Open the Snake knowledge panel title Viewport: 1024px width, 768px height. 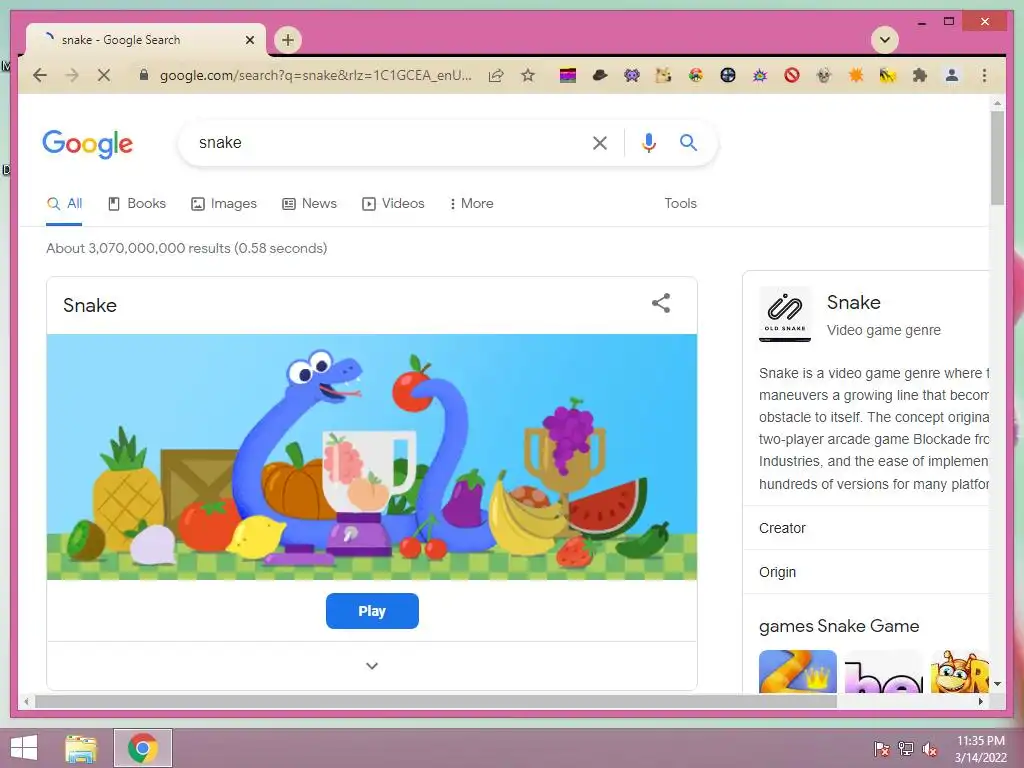click(854, 302)
